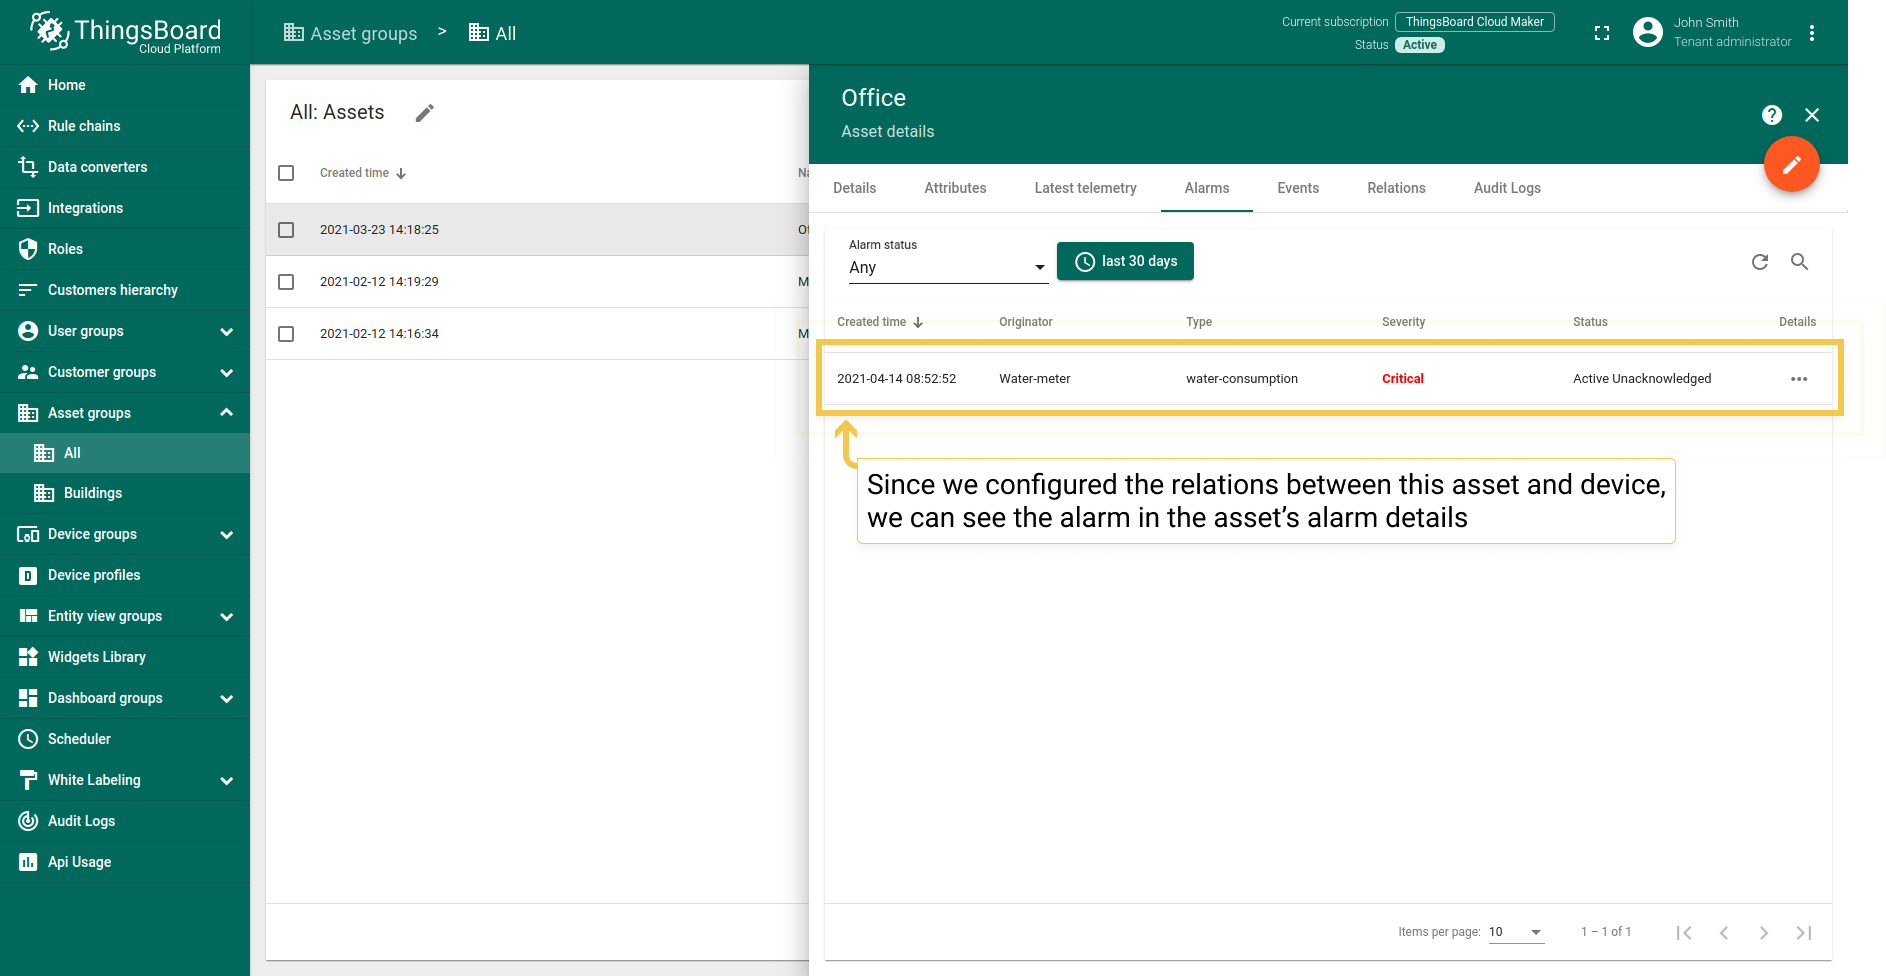Go to next alarms page

[1764, 932]
